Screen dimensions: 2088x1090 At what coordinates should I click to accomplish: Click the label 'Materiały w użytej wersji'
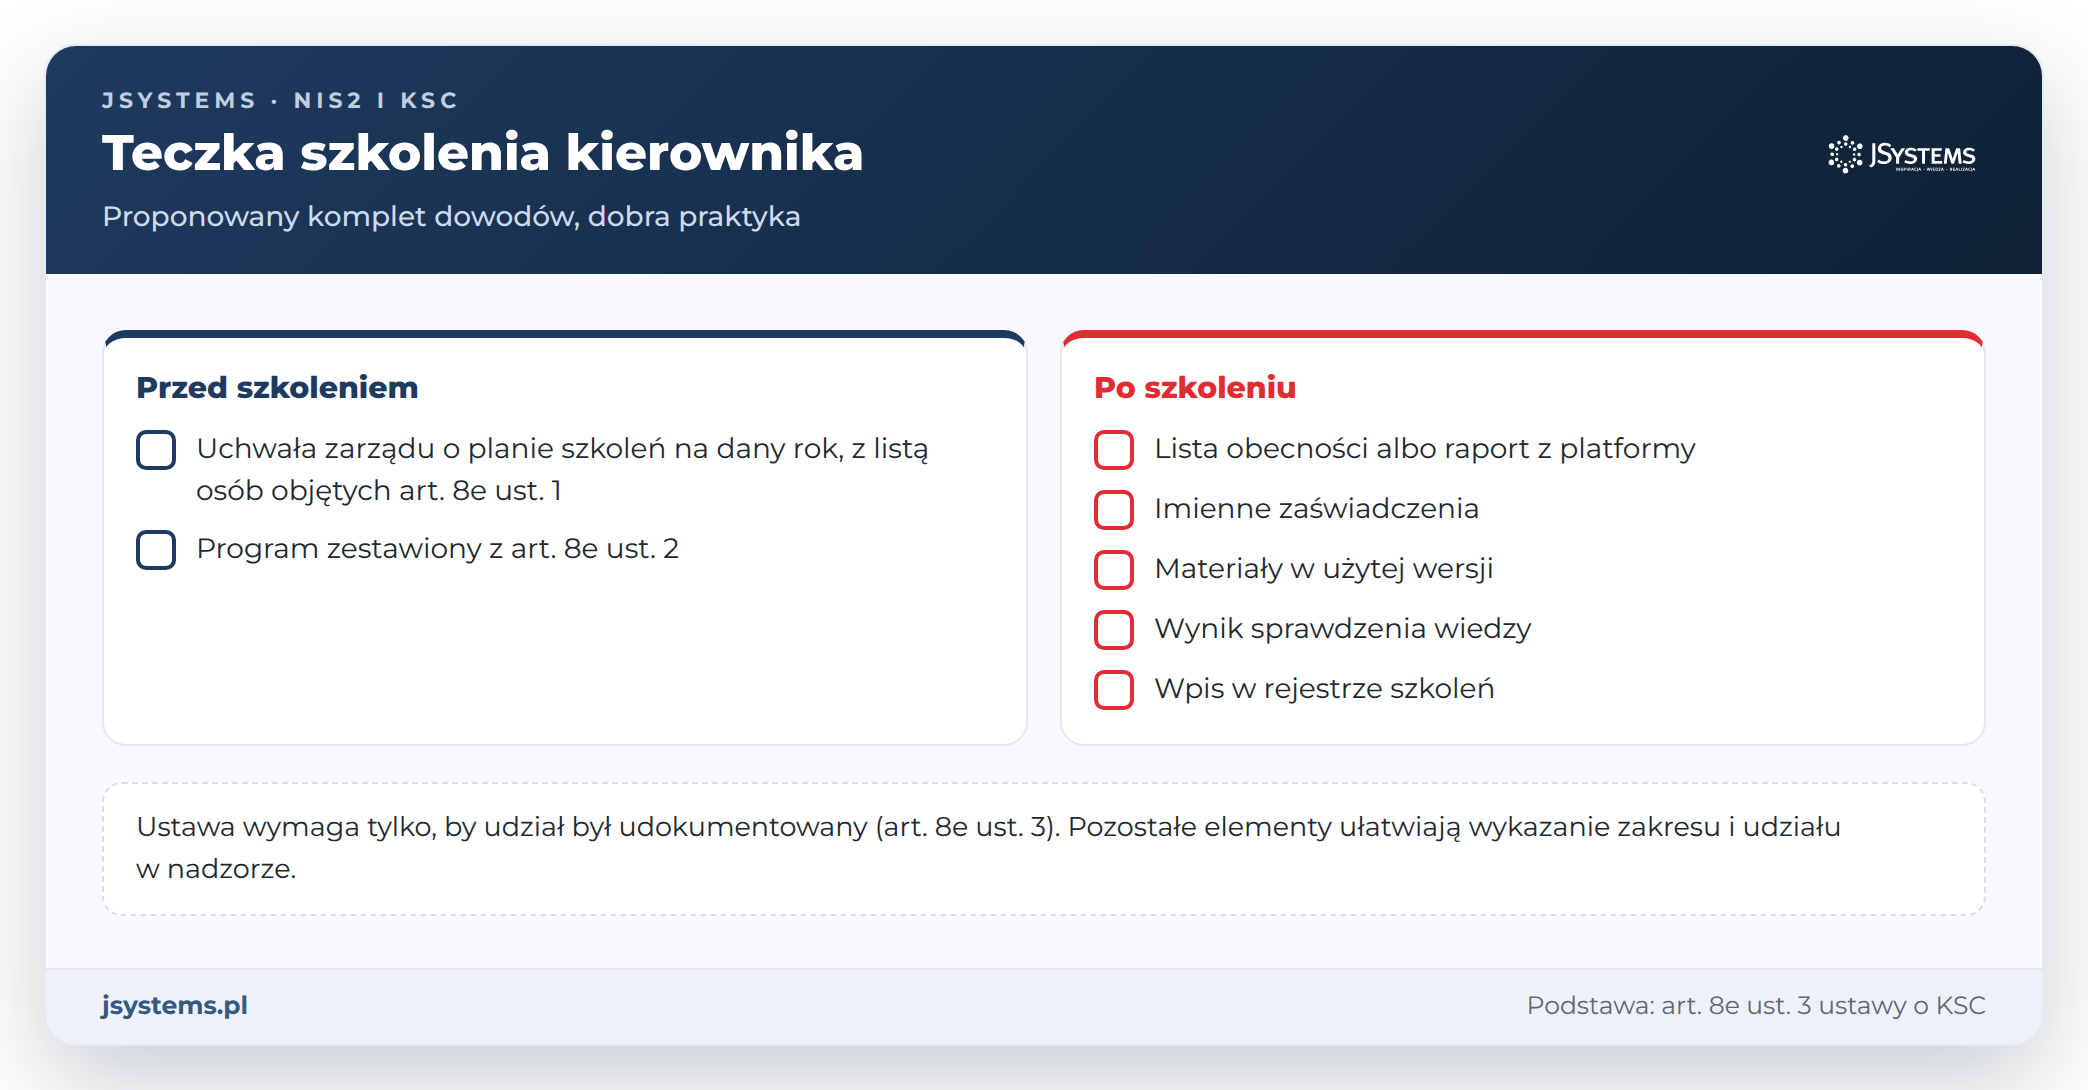(x=1323, y=568)
